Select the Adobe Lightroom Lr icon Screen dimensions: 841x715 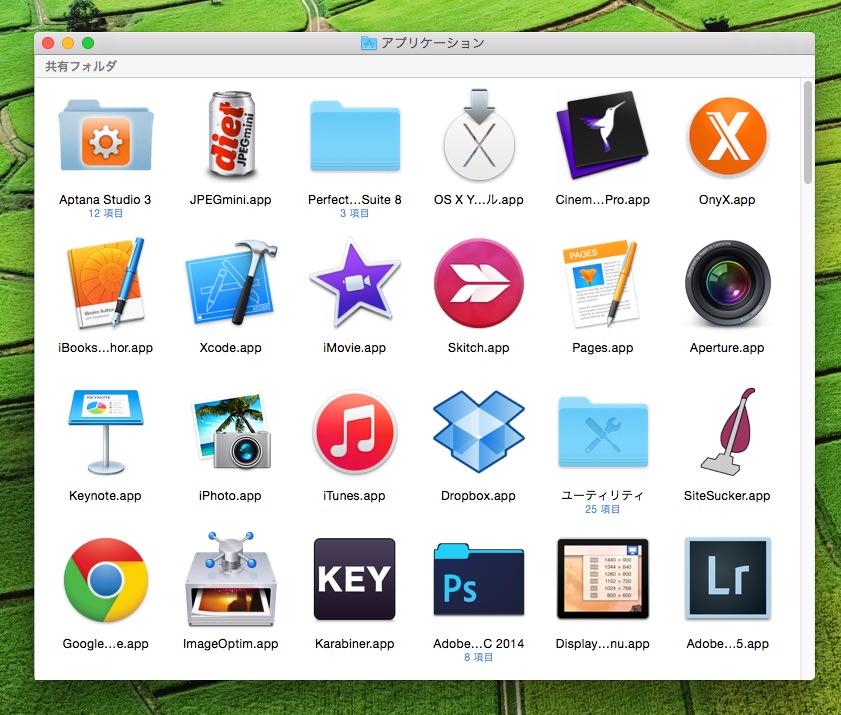pyautogui.click(x=727, y=578)
